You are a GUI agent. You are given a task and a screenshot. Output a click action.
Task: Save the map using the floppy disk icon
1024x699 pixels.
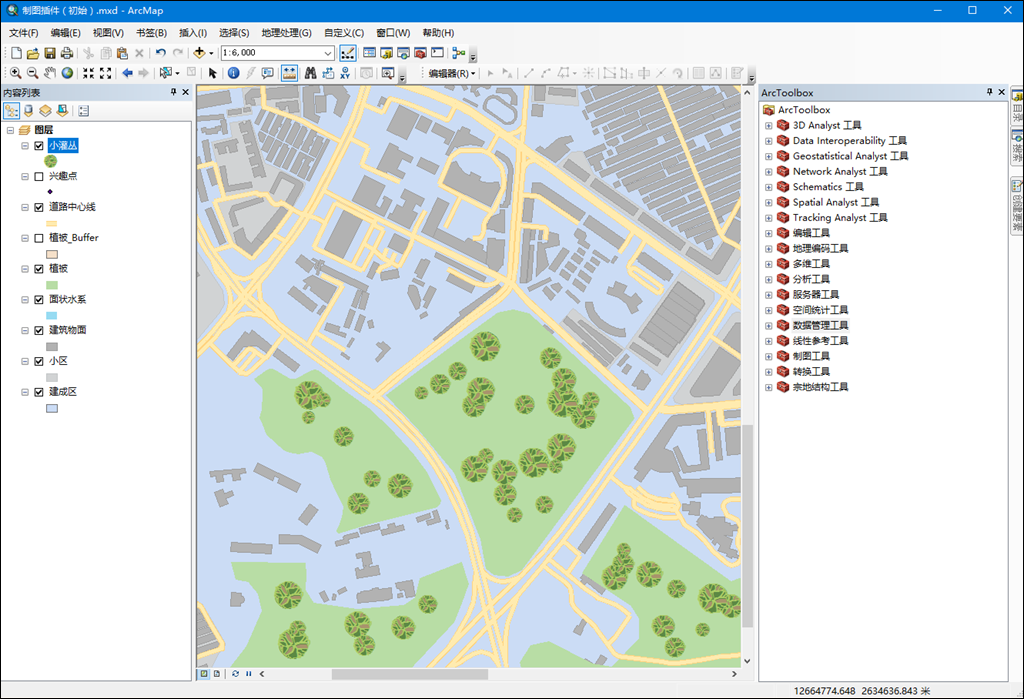tap(50, 53)
